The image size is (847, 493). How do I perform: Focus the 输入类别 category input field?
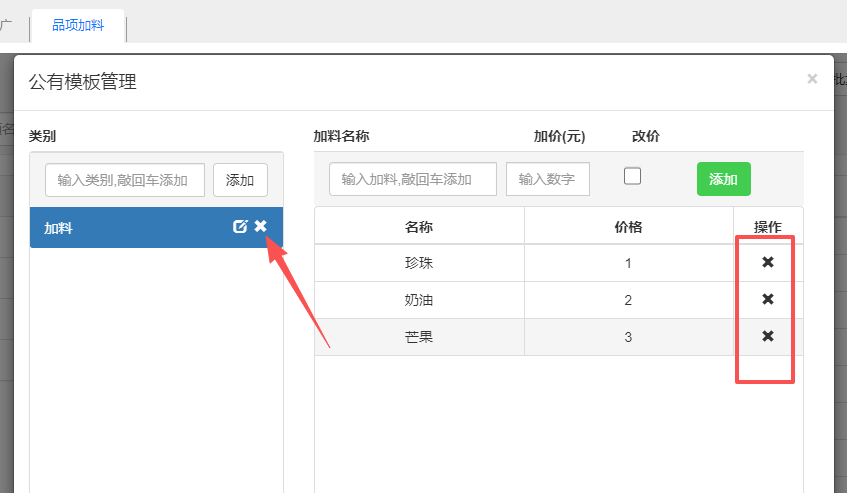[125, 180]
